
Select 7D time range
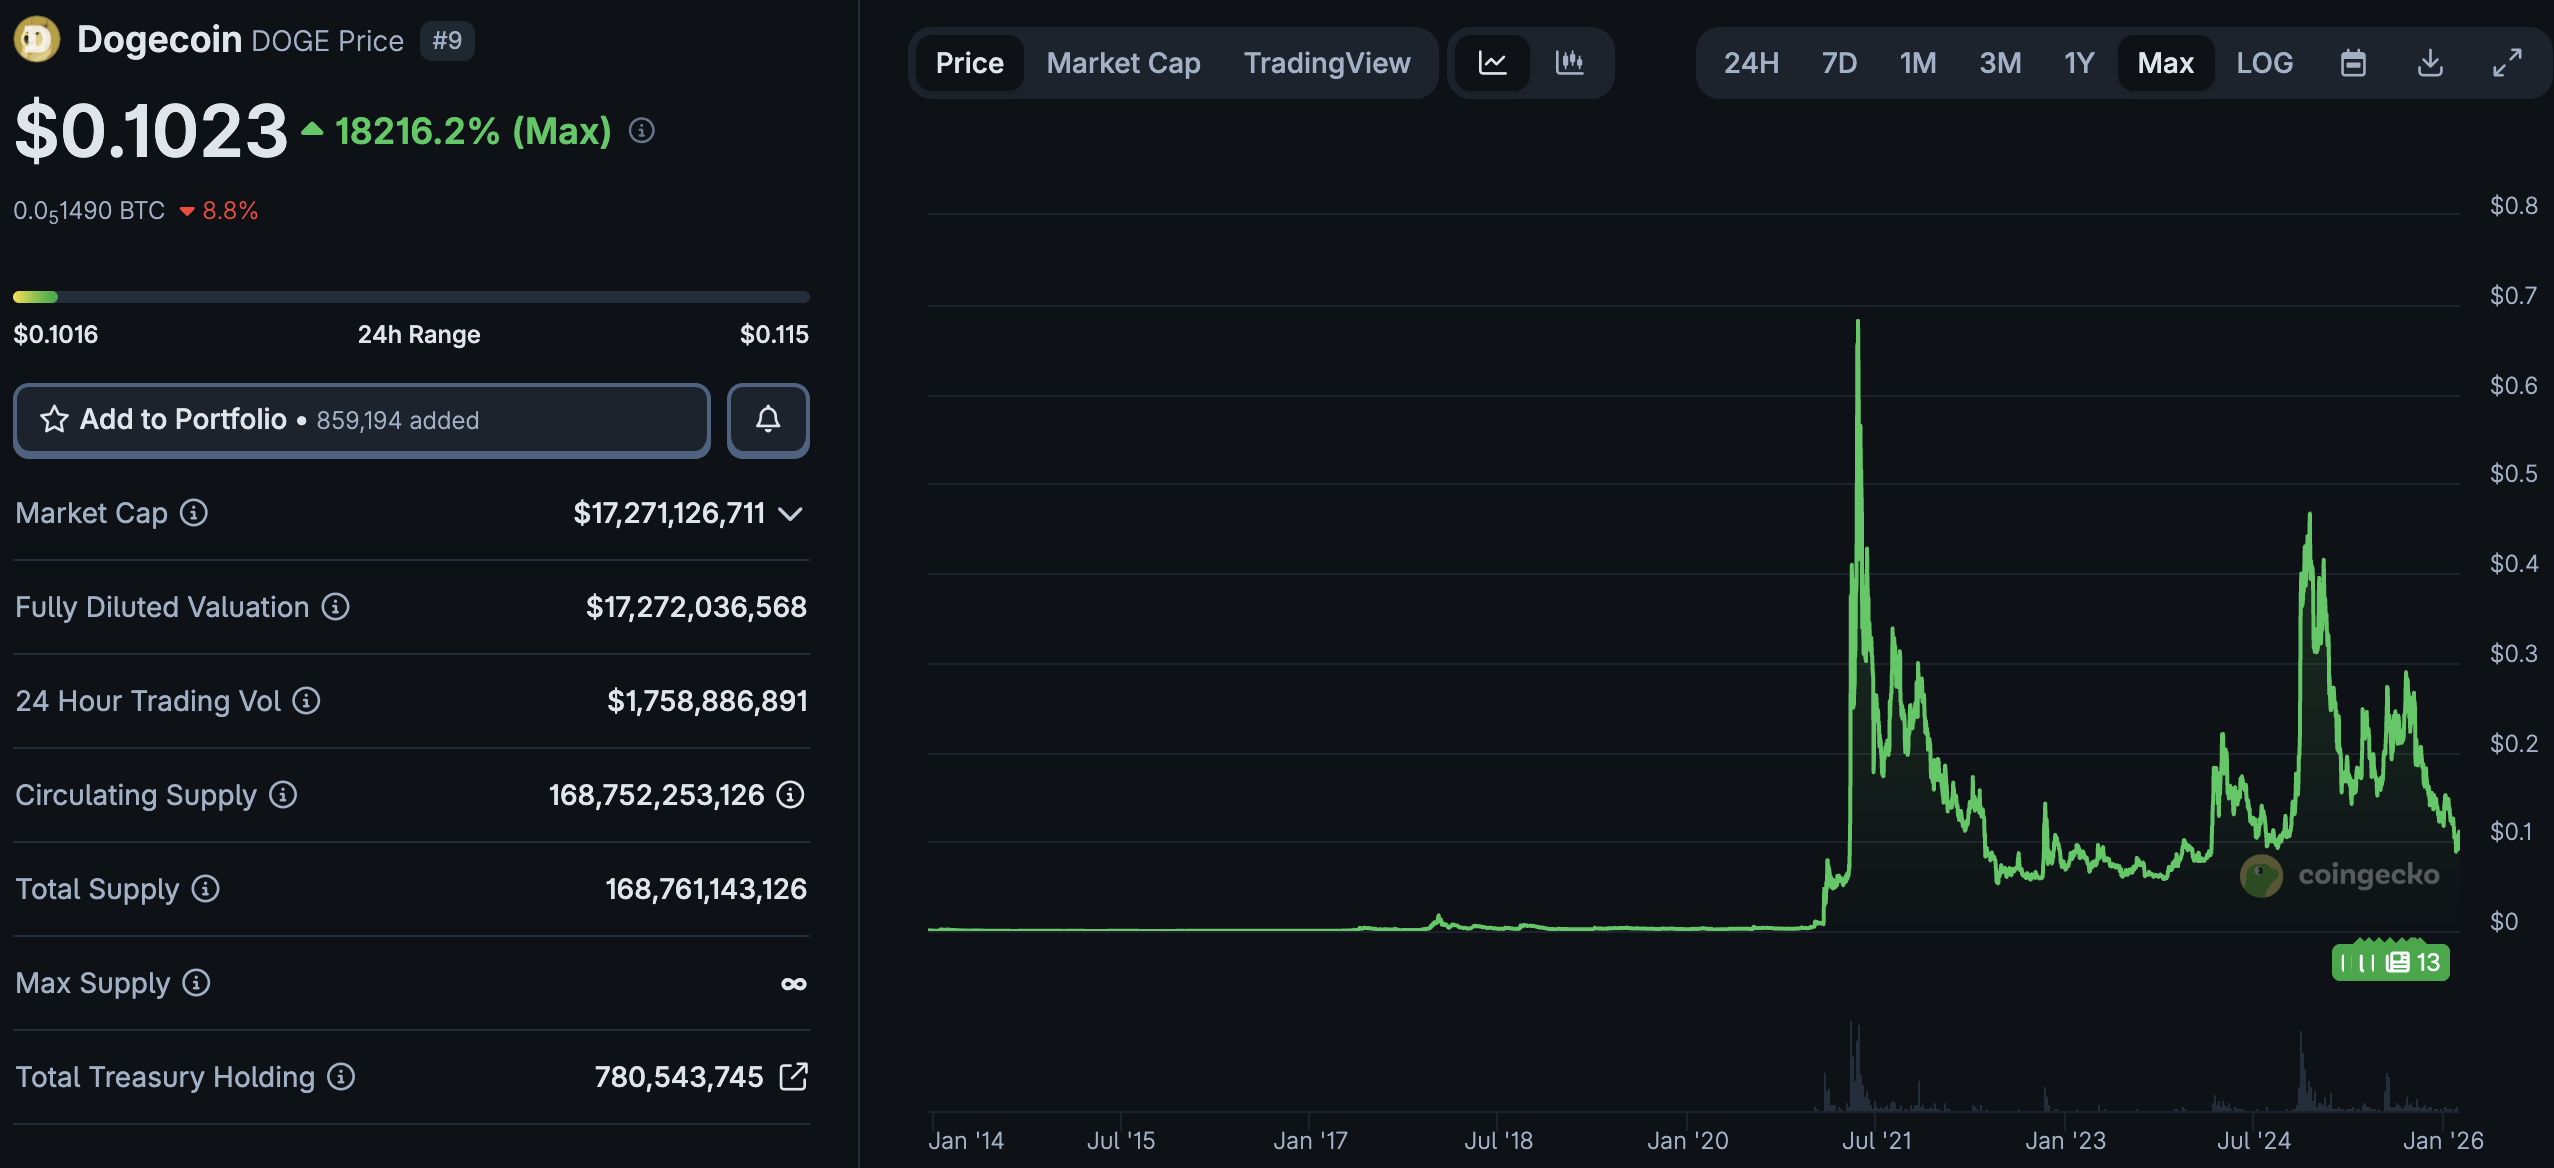pyautogui.click(x=1839, y=63)
